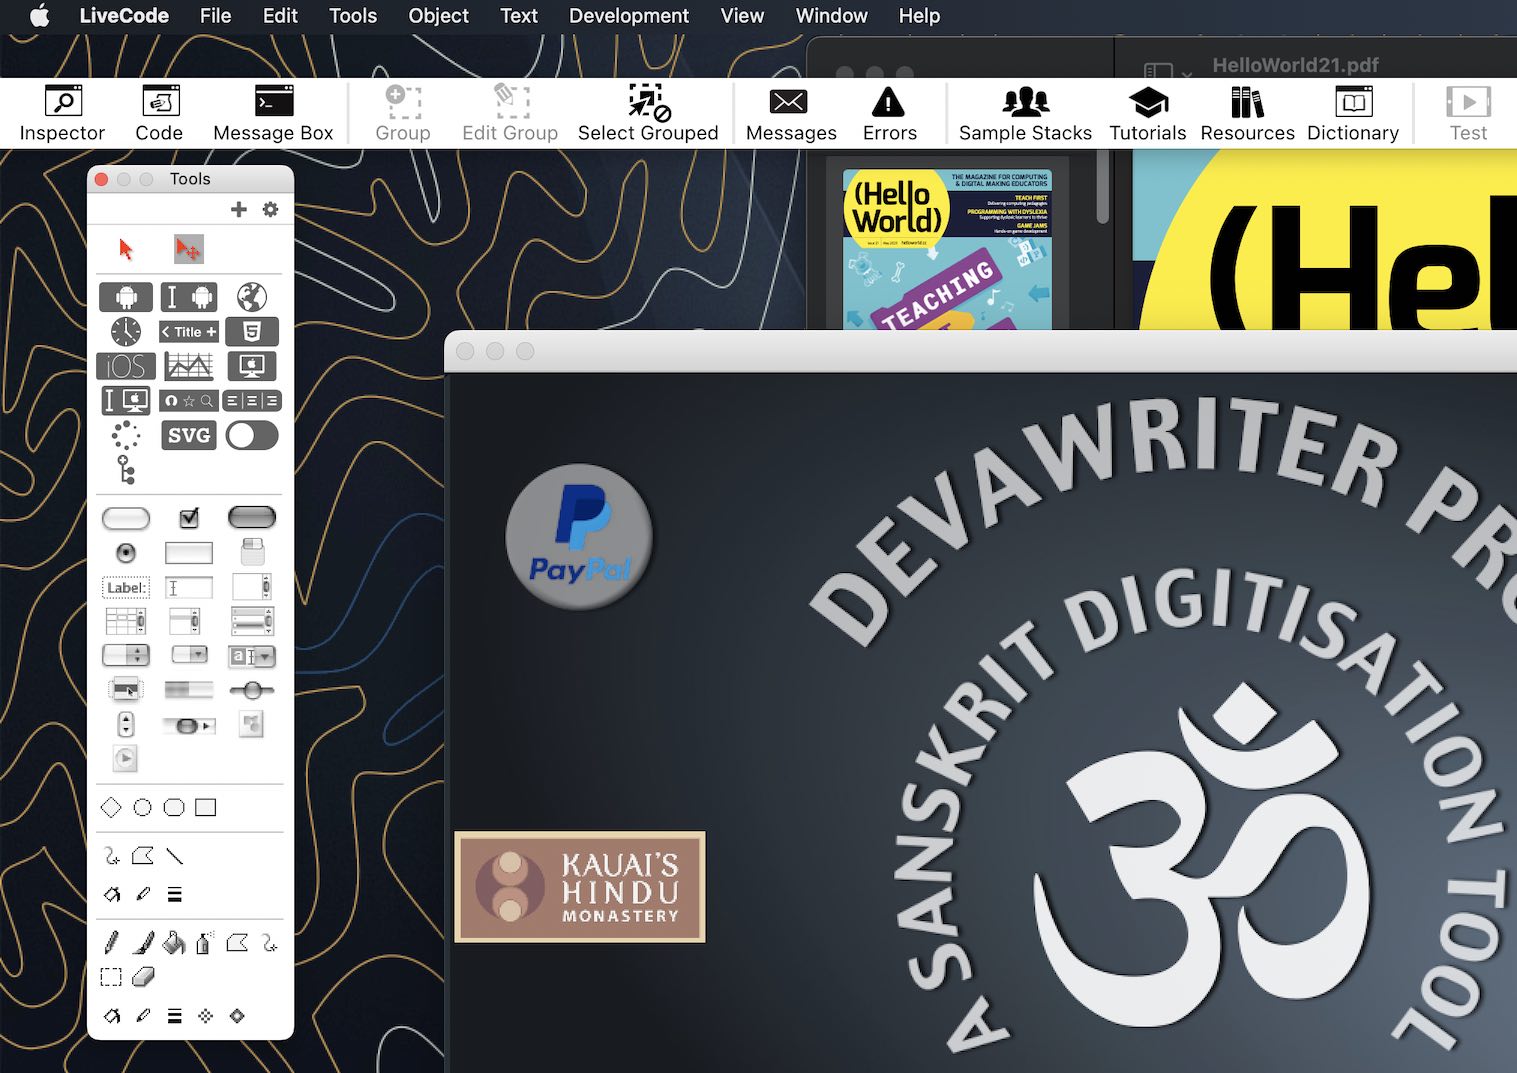
Task: Choose the combo box control tool
Action: (x=252, y=656)
